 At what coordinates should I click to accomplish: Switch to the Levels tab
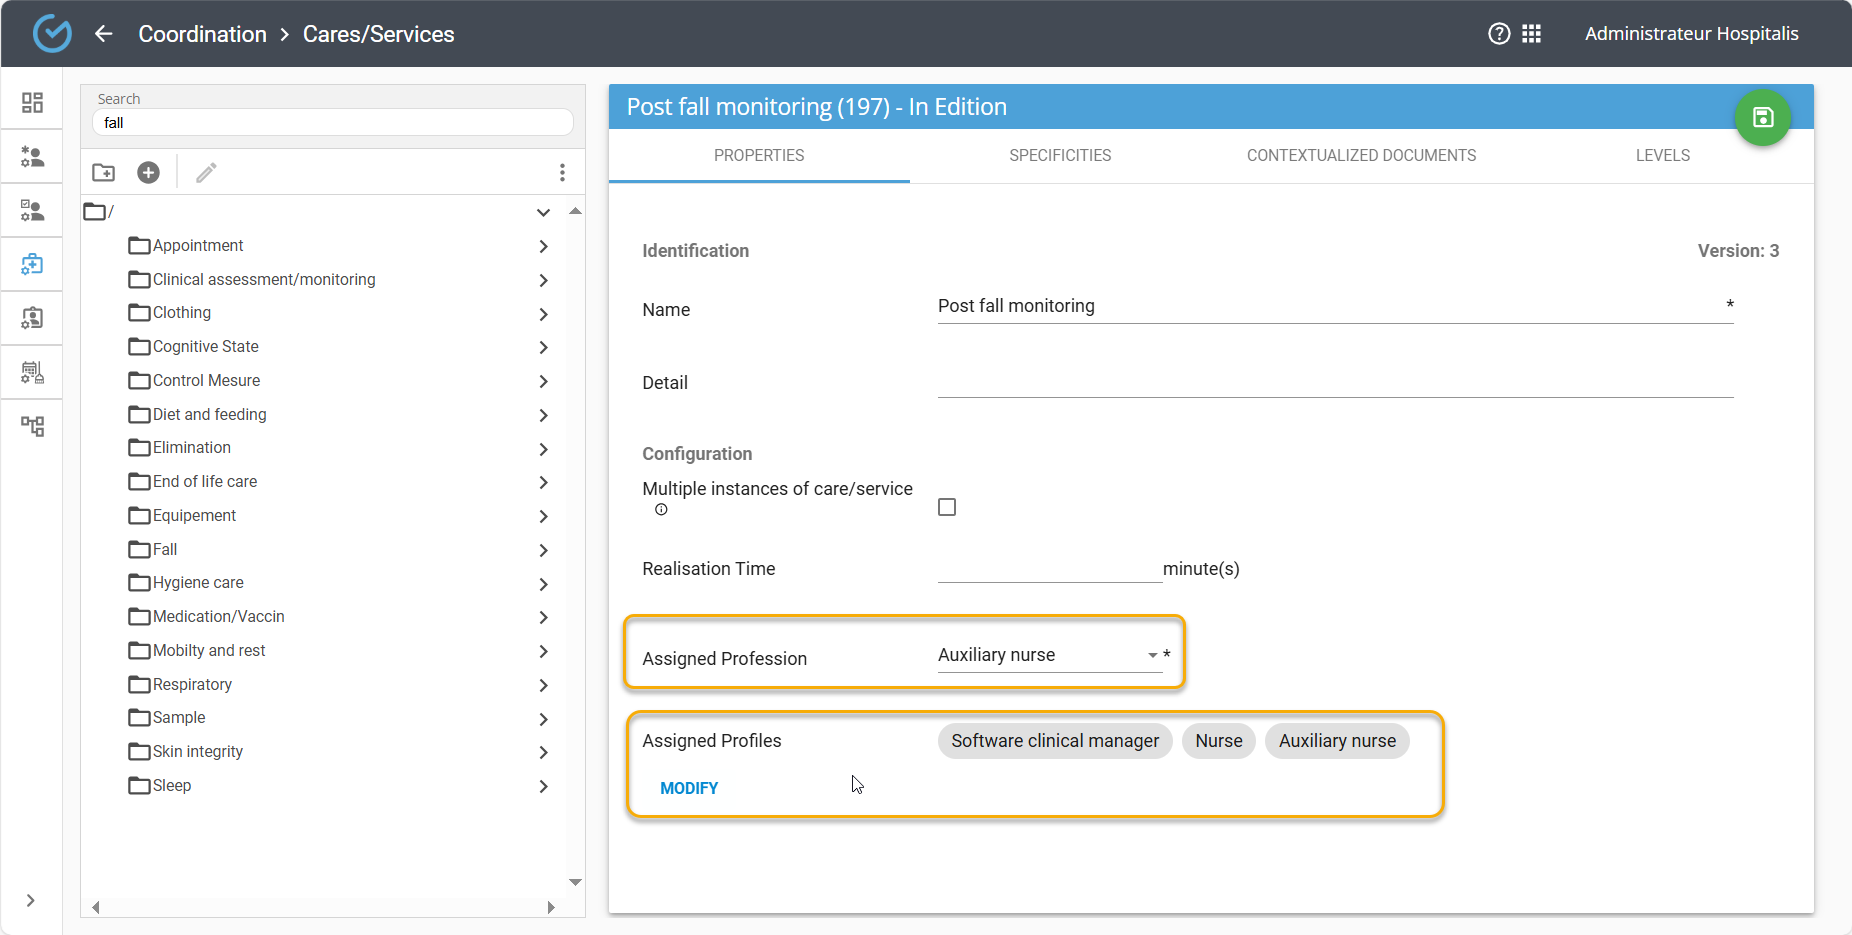[x=1662, y=156]
